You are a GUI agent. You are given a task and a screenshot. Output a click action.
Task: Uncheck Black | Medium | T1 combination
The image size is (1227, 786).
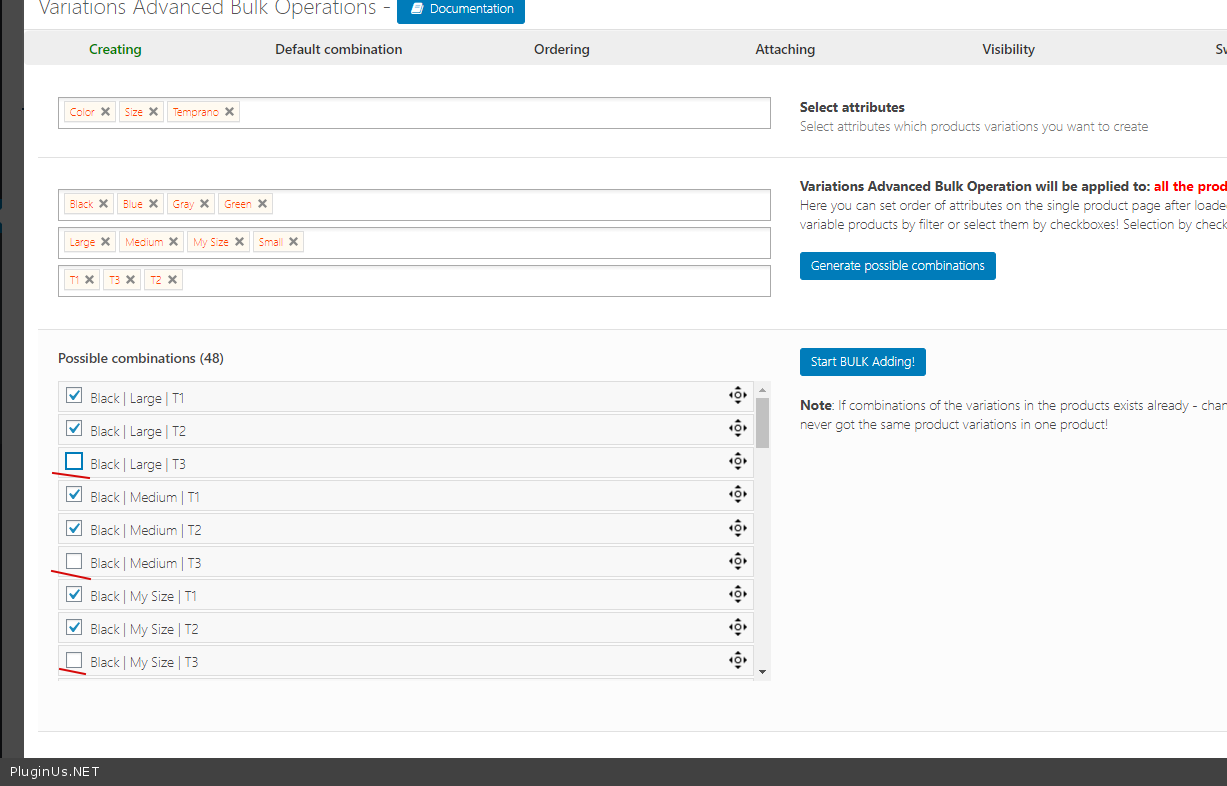pos(74,494)
